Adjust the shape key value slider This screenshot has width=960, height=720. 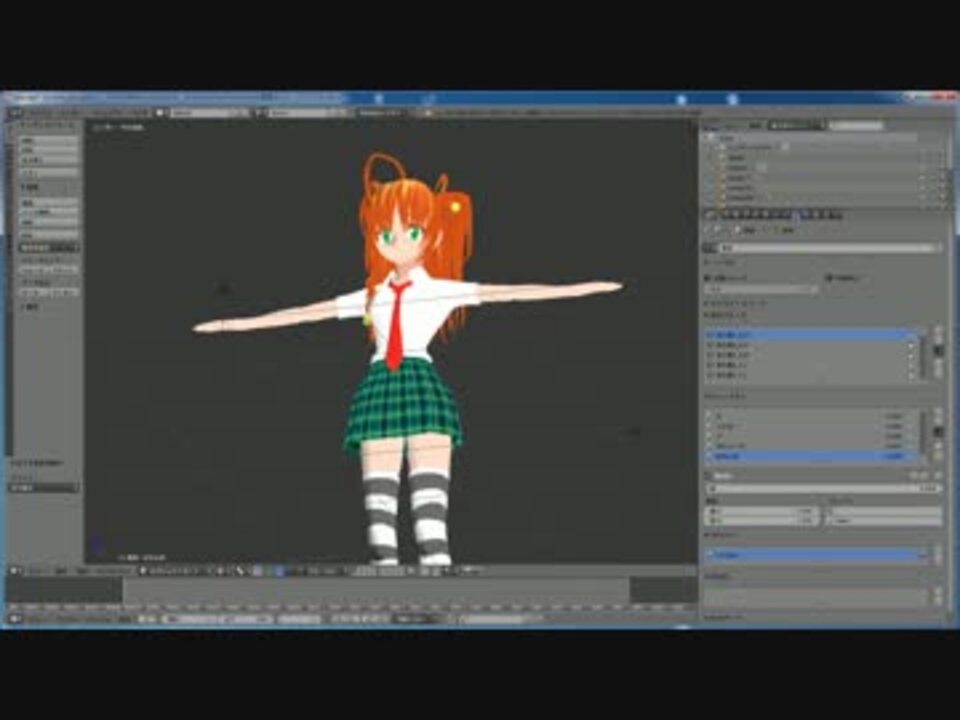pyautogui.click(x=823, y=489)
